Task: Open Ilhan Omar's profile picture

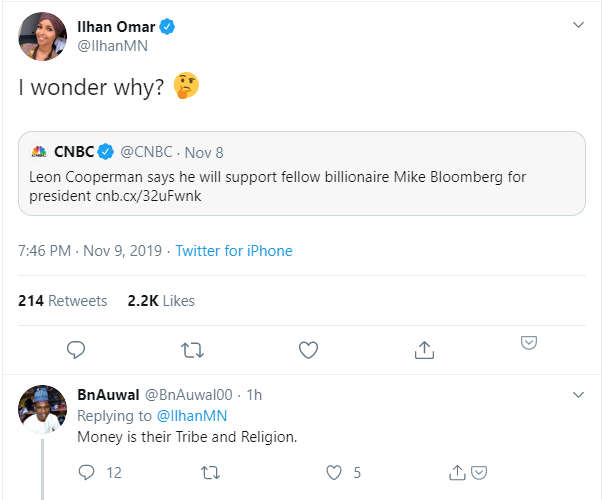Action: 40,36
